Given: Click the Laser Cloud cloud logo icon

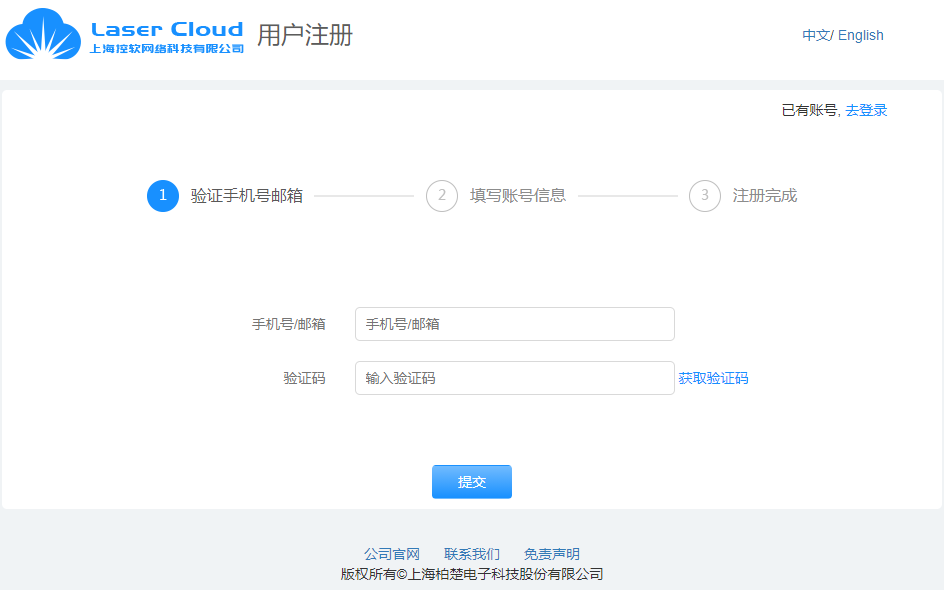Looking at the screenshot, I should click(43, 35).
